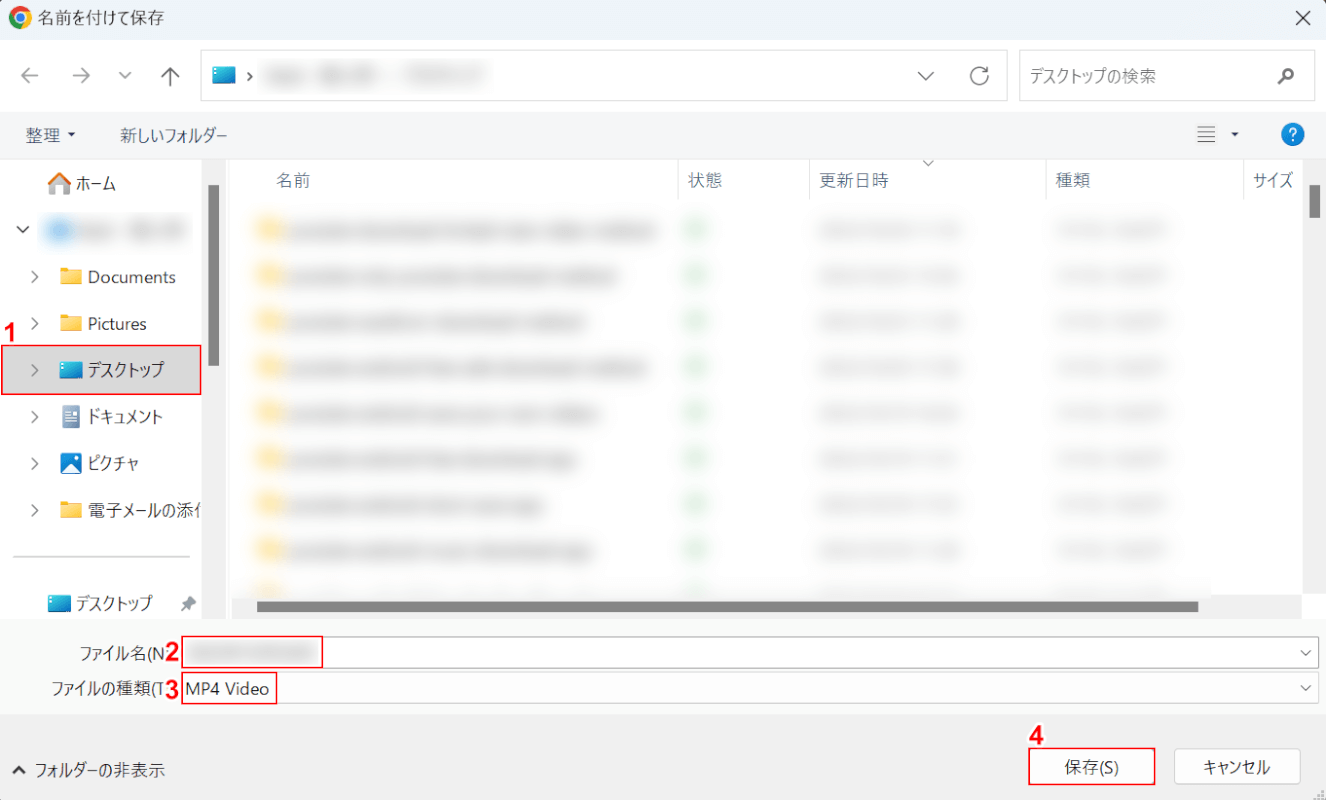Image resolution: width=1326 pixels, height=800 pixels.
Task: Select the Pictures folder
Action: pos(104,323)
